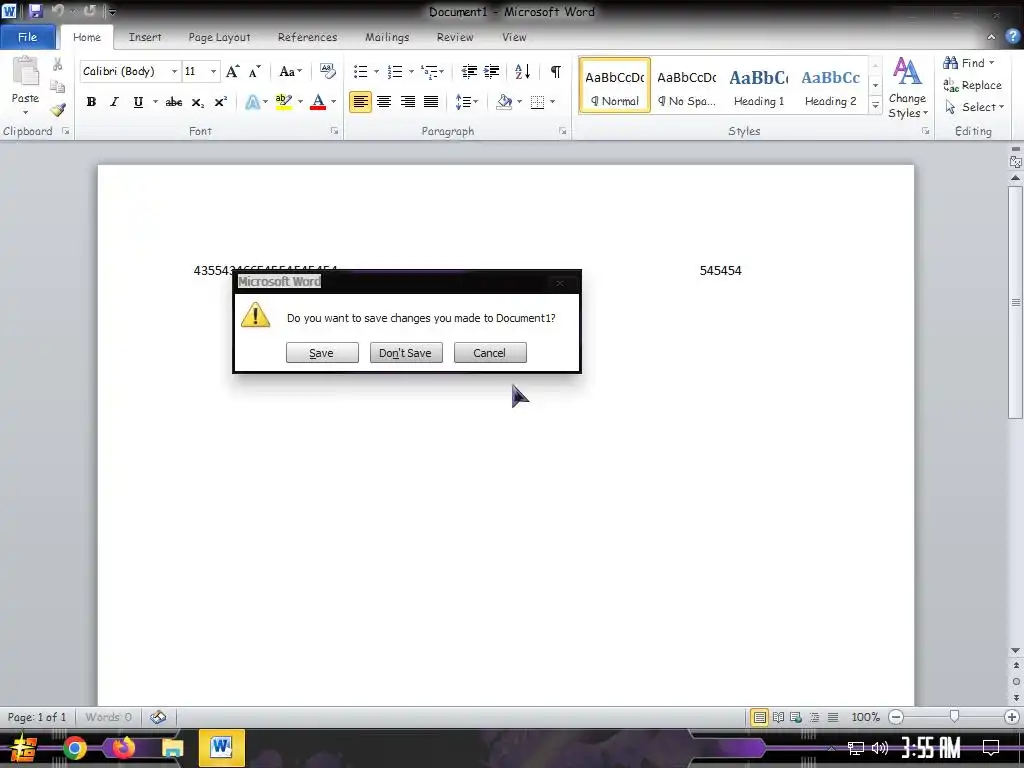Viewport: 1024px width, 768px height.
Task: Open the font size dropdown
Action: point(214,71)
